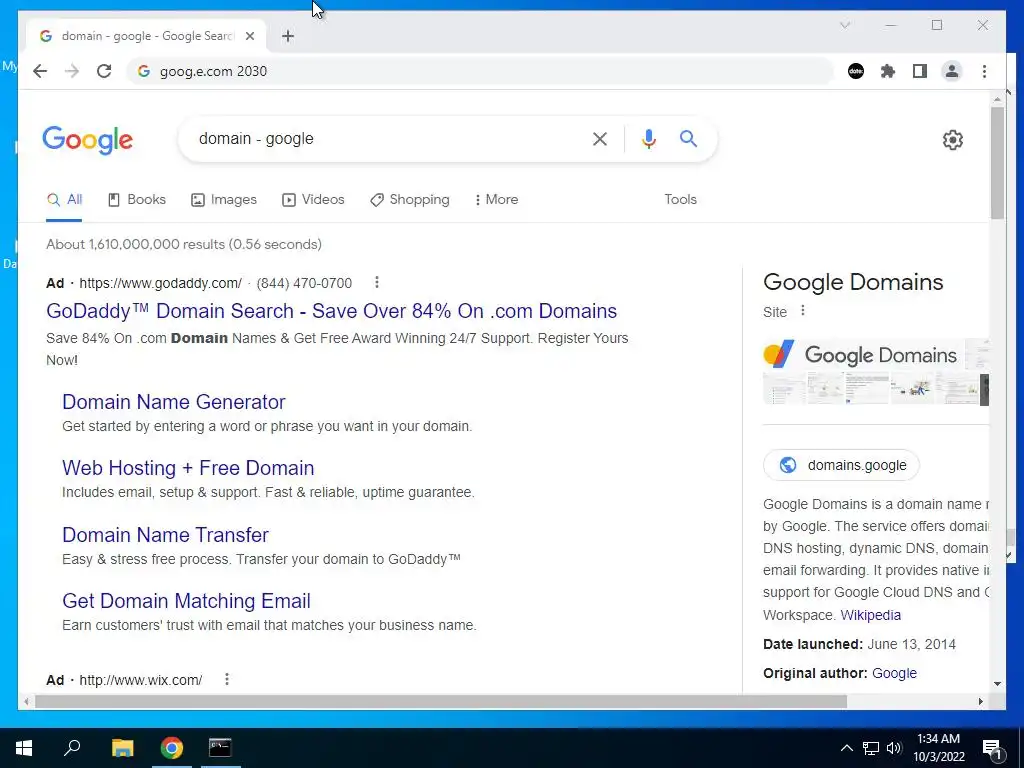1024x768 pixels.
Task: Open the taskbar search magnifier
Action: [72, 748]
